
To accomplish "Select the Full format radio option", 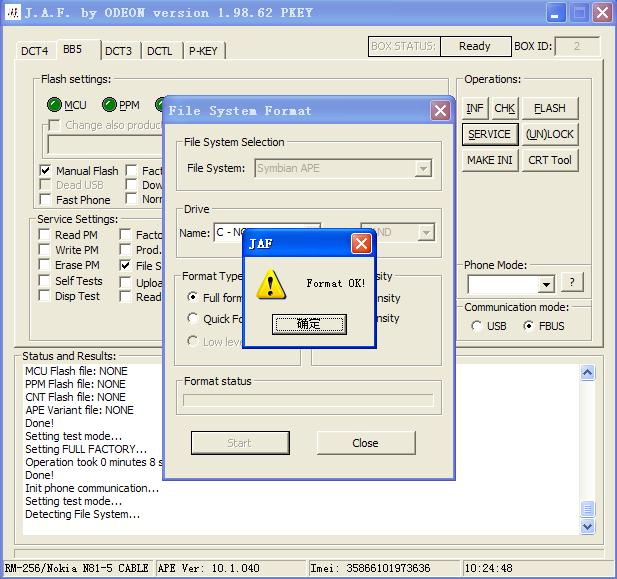I will coord(192,297).
